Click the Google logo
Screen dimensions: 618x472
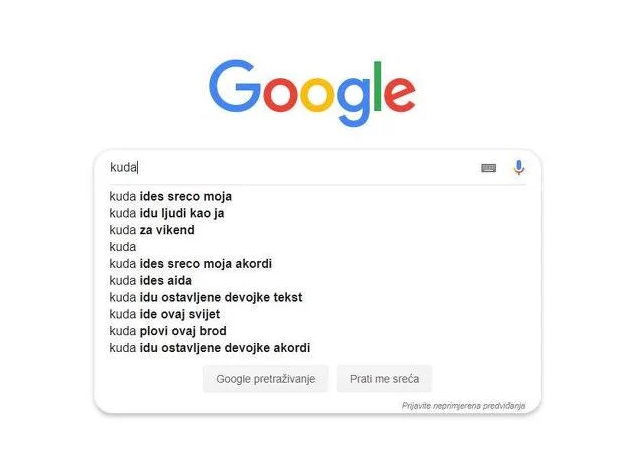(x=311, y=92)
